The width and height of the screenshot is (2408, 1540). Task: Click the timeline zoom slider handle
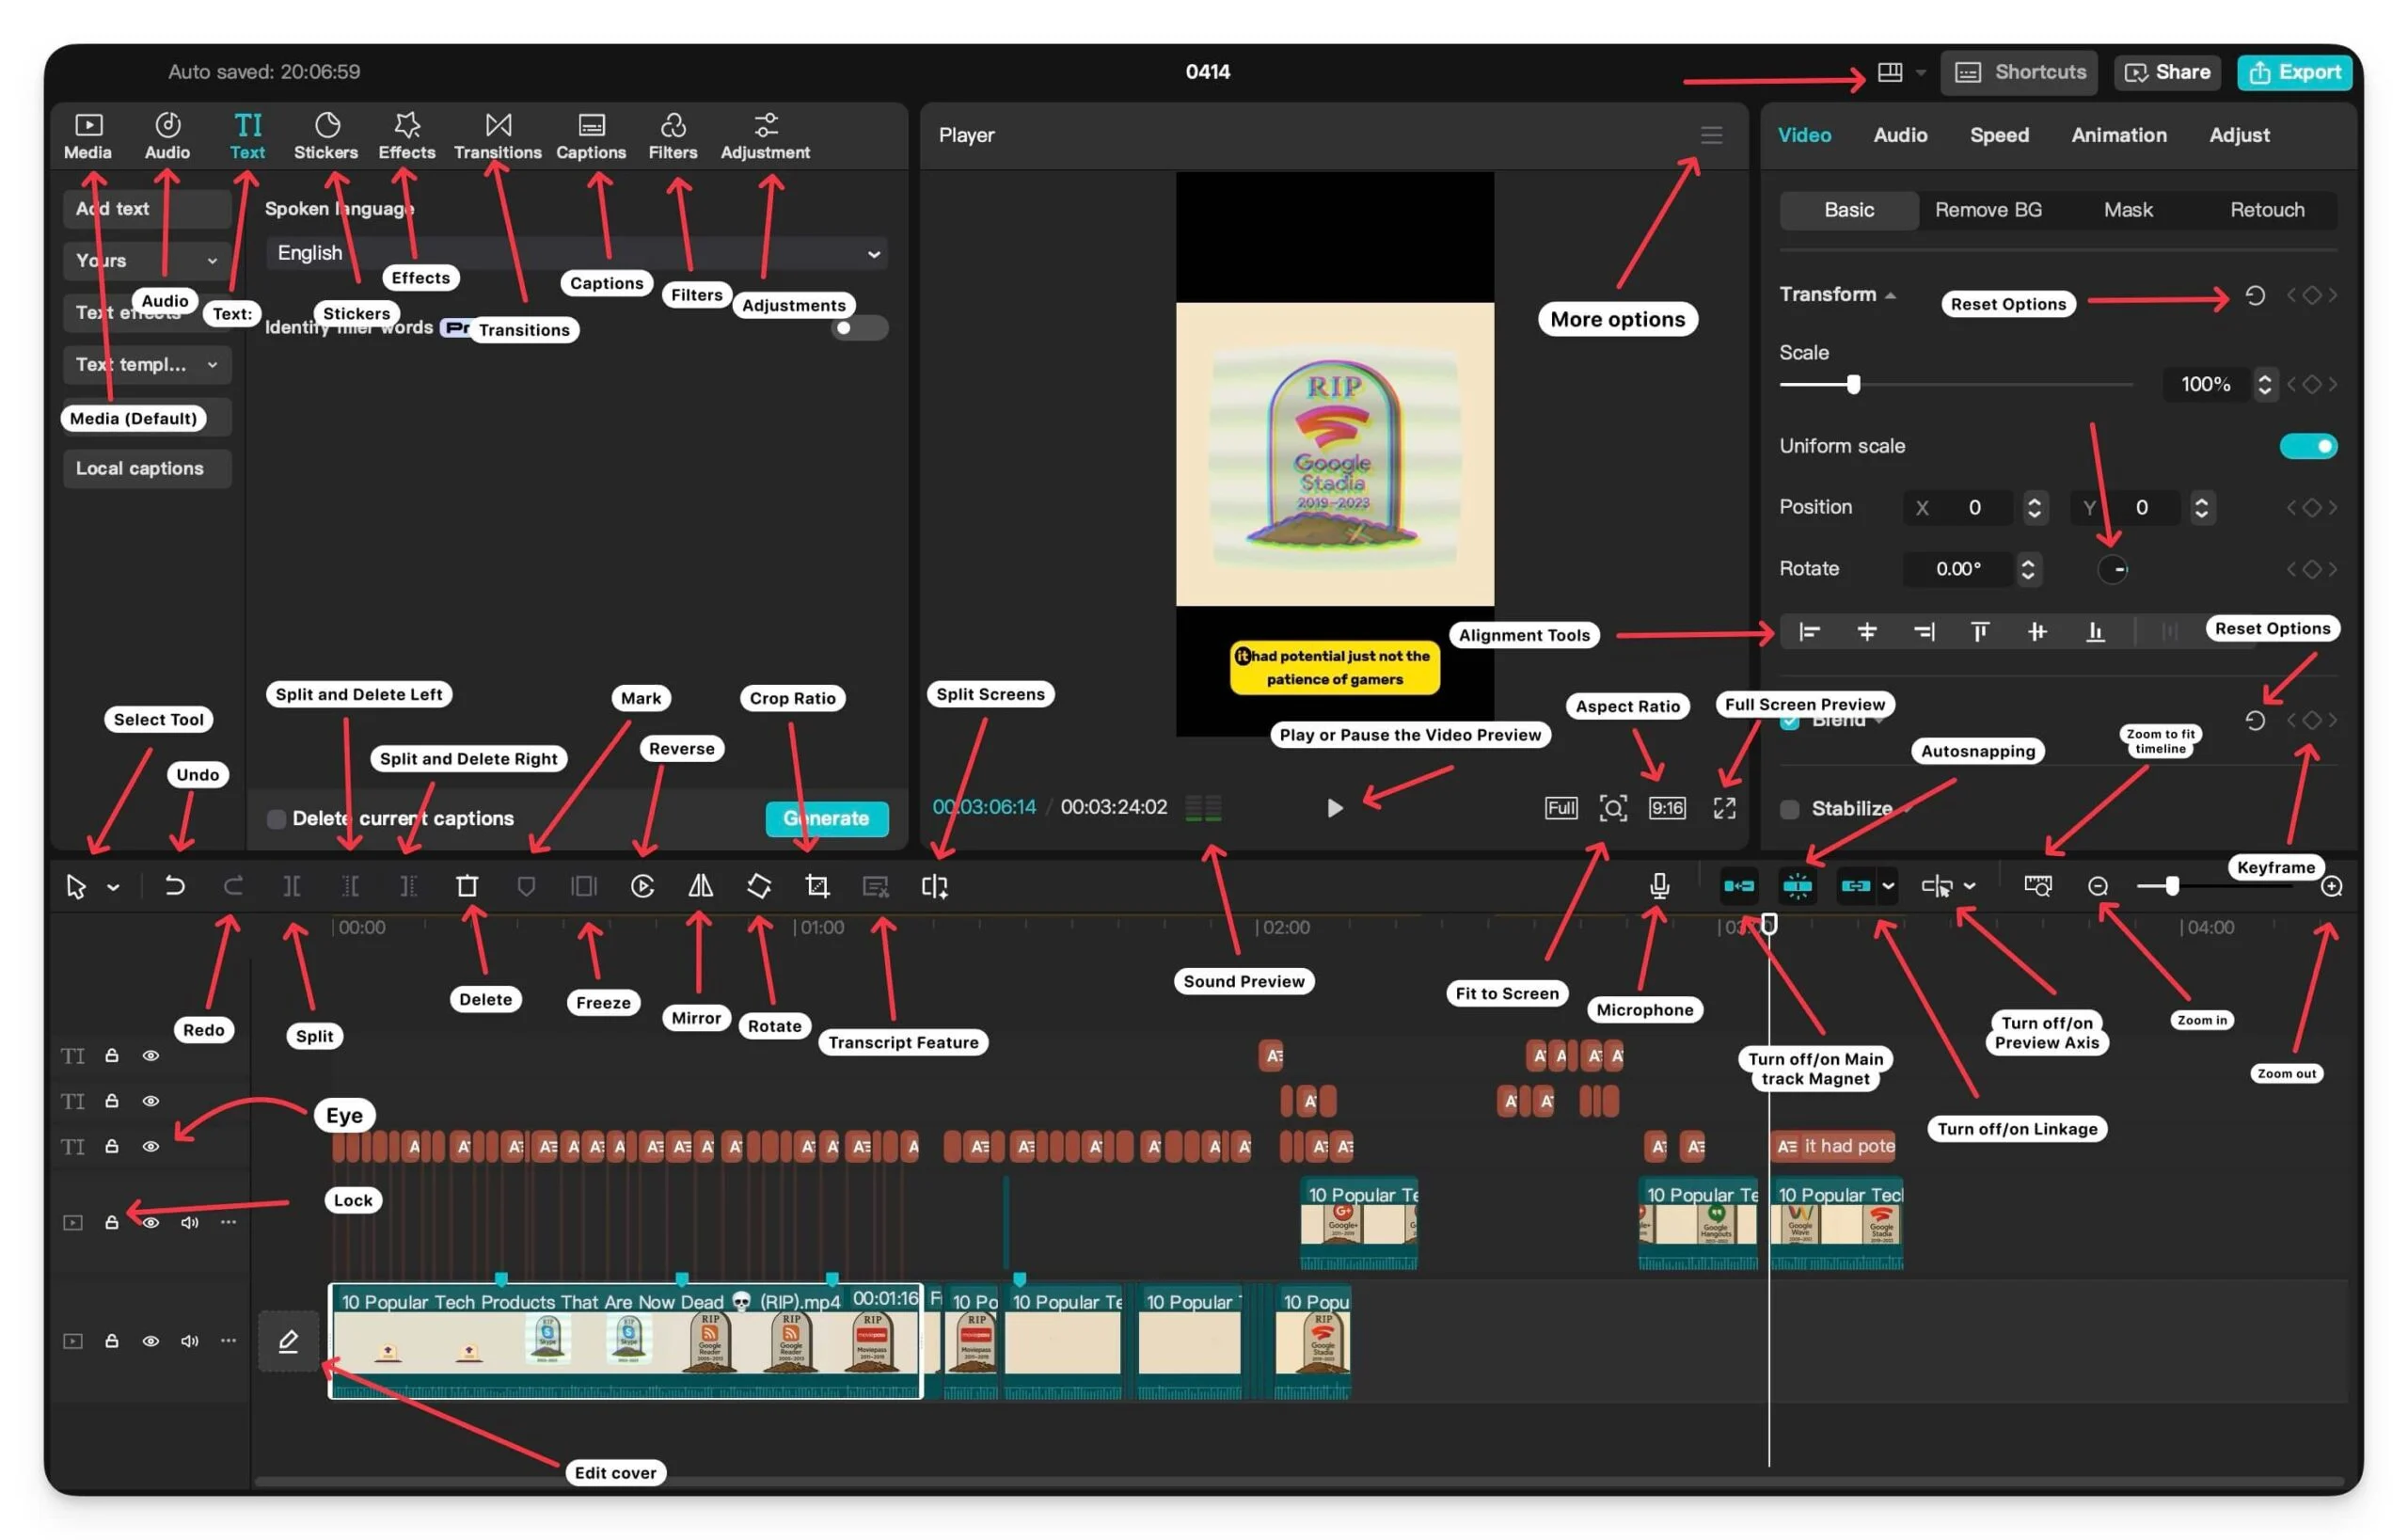click(2172, 886)
